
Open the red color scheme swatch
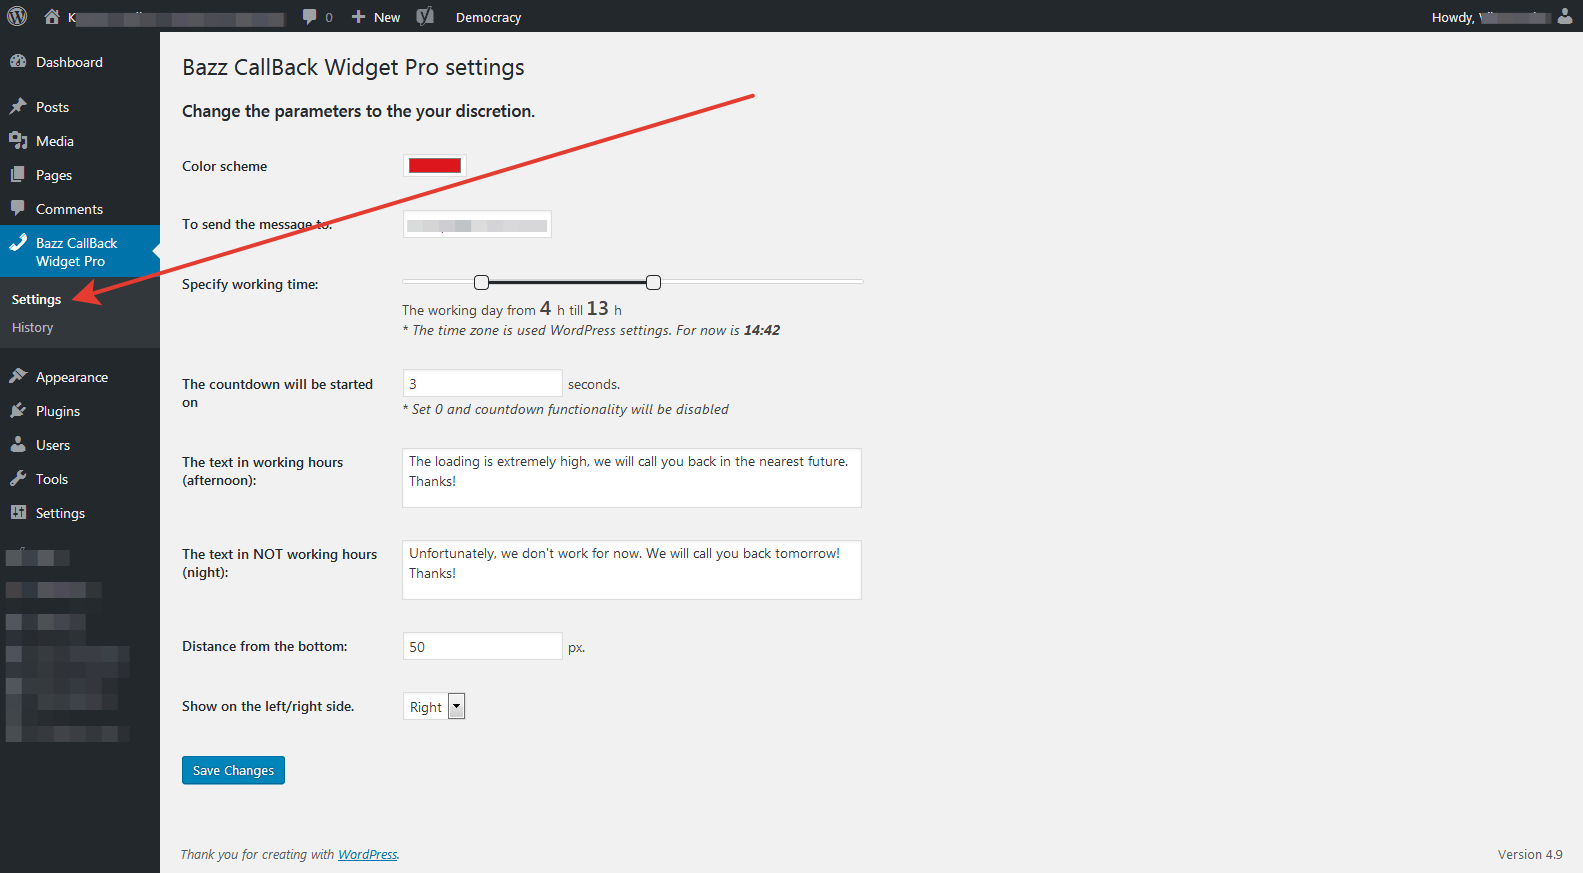point(435,166)
